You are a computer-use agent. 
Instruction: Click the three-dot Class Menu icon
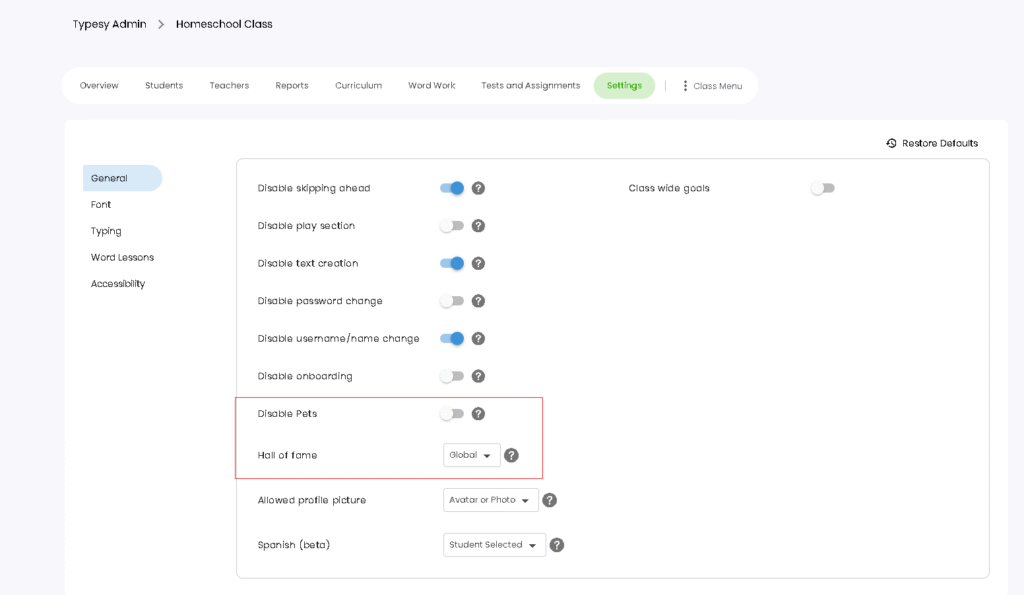tap(685, 86)
